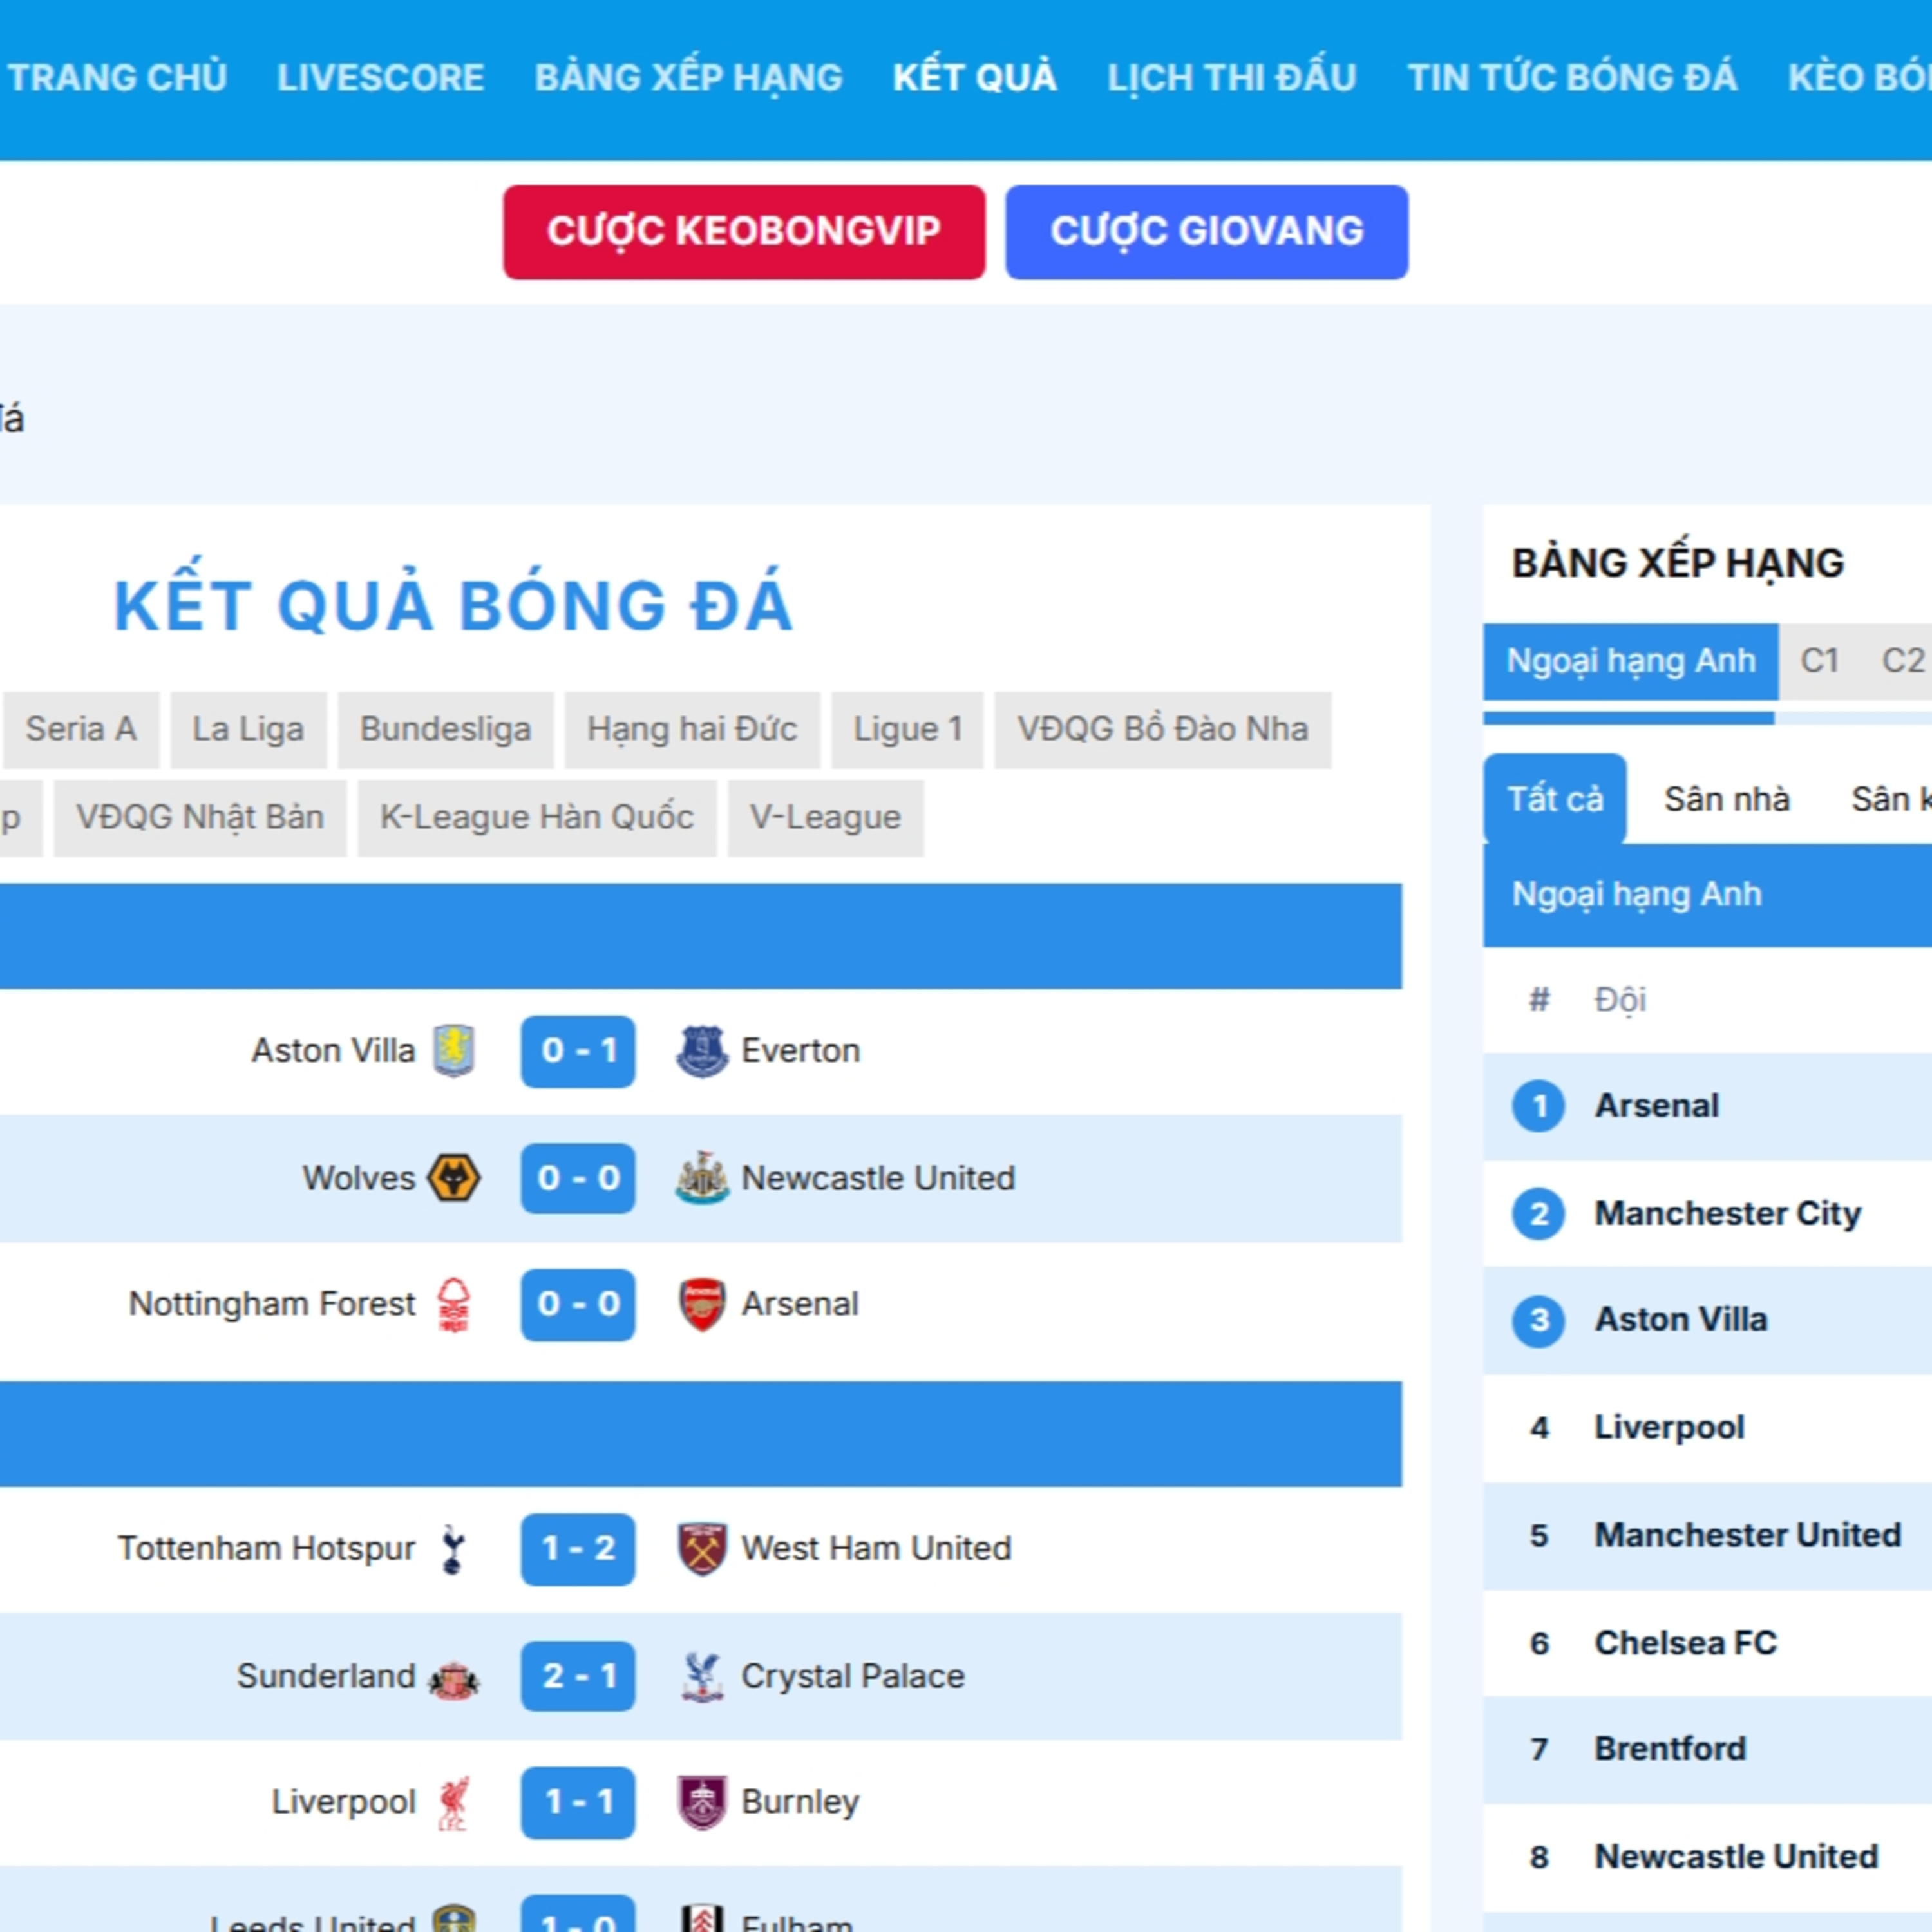Click the Burnley club crest

tap(702, 1802)
